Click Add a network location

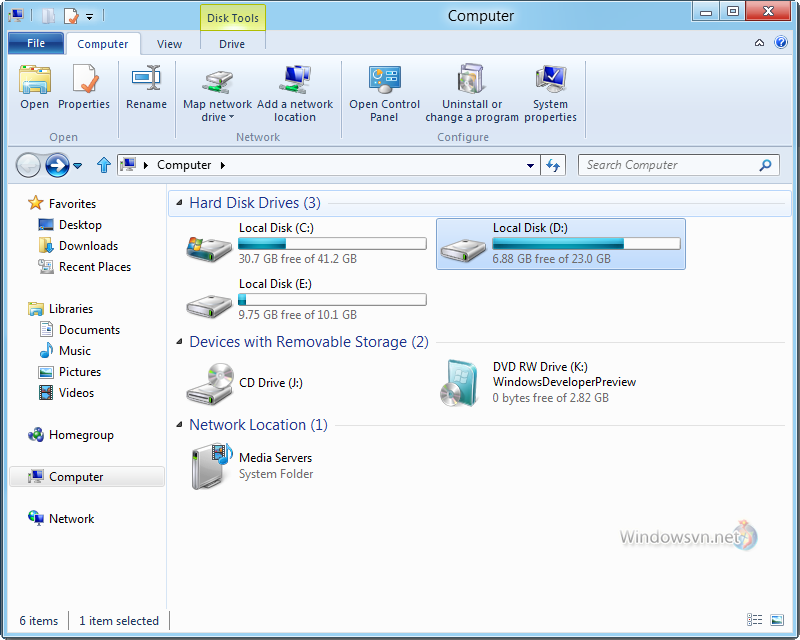pos(295,94)
